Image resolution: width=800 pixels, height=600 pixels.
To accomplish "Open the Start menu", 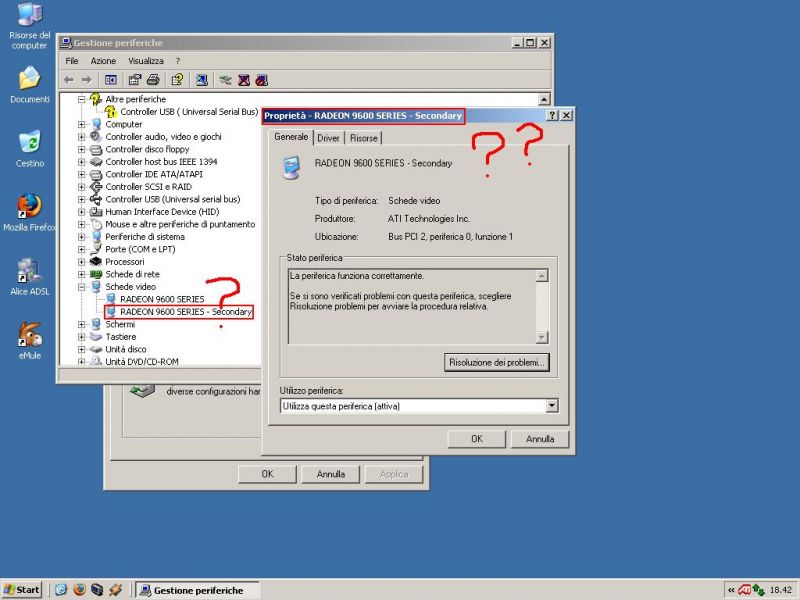I will [x=21, y=590].
